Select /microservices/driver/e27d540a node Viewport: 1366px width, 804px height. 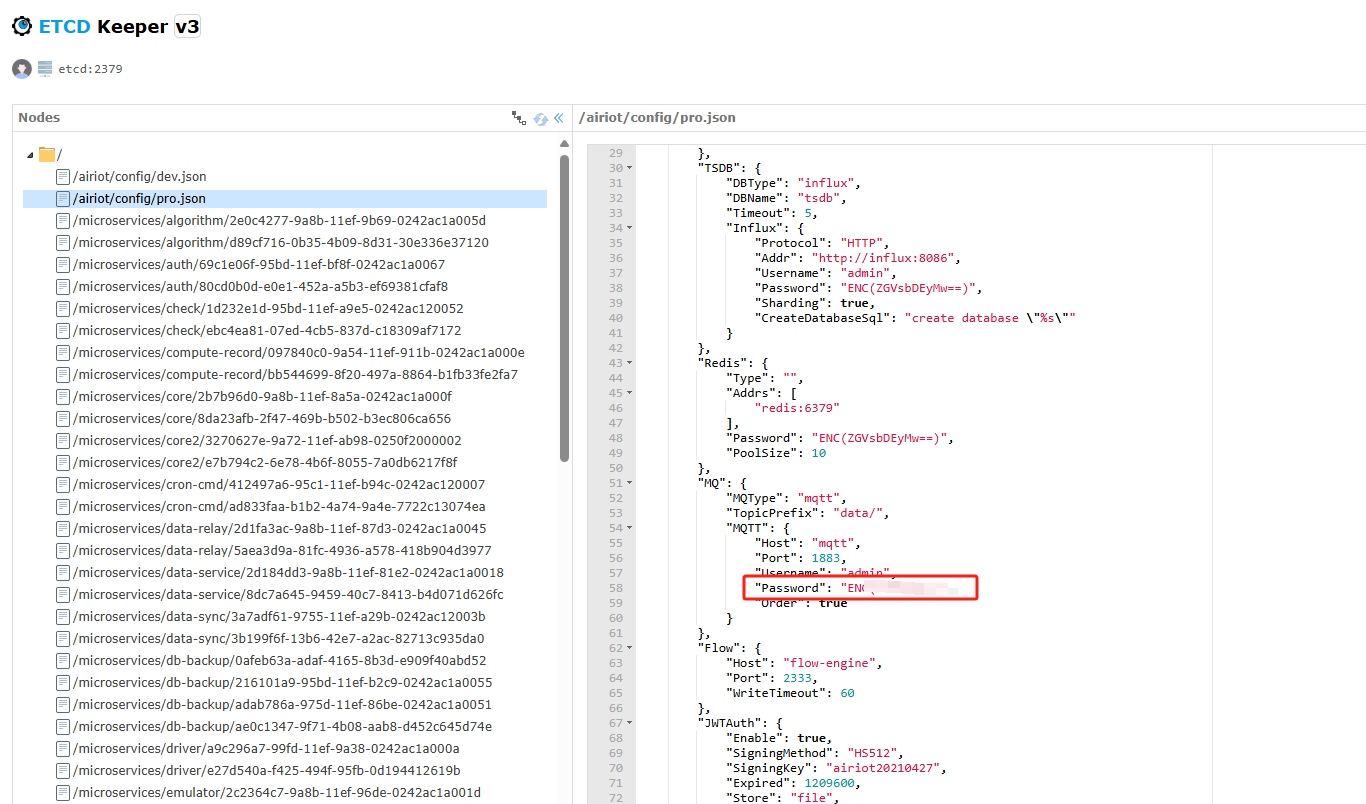tap(266, 771)
